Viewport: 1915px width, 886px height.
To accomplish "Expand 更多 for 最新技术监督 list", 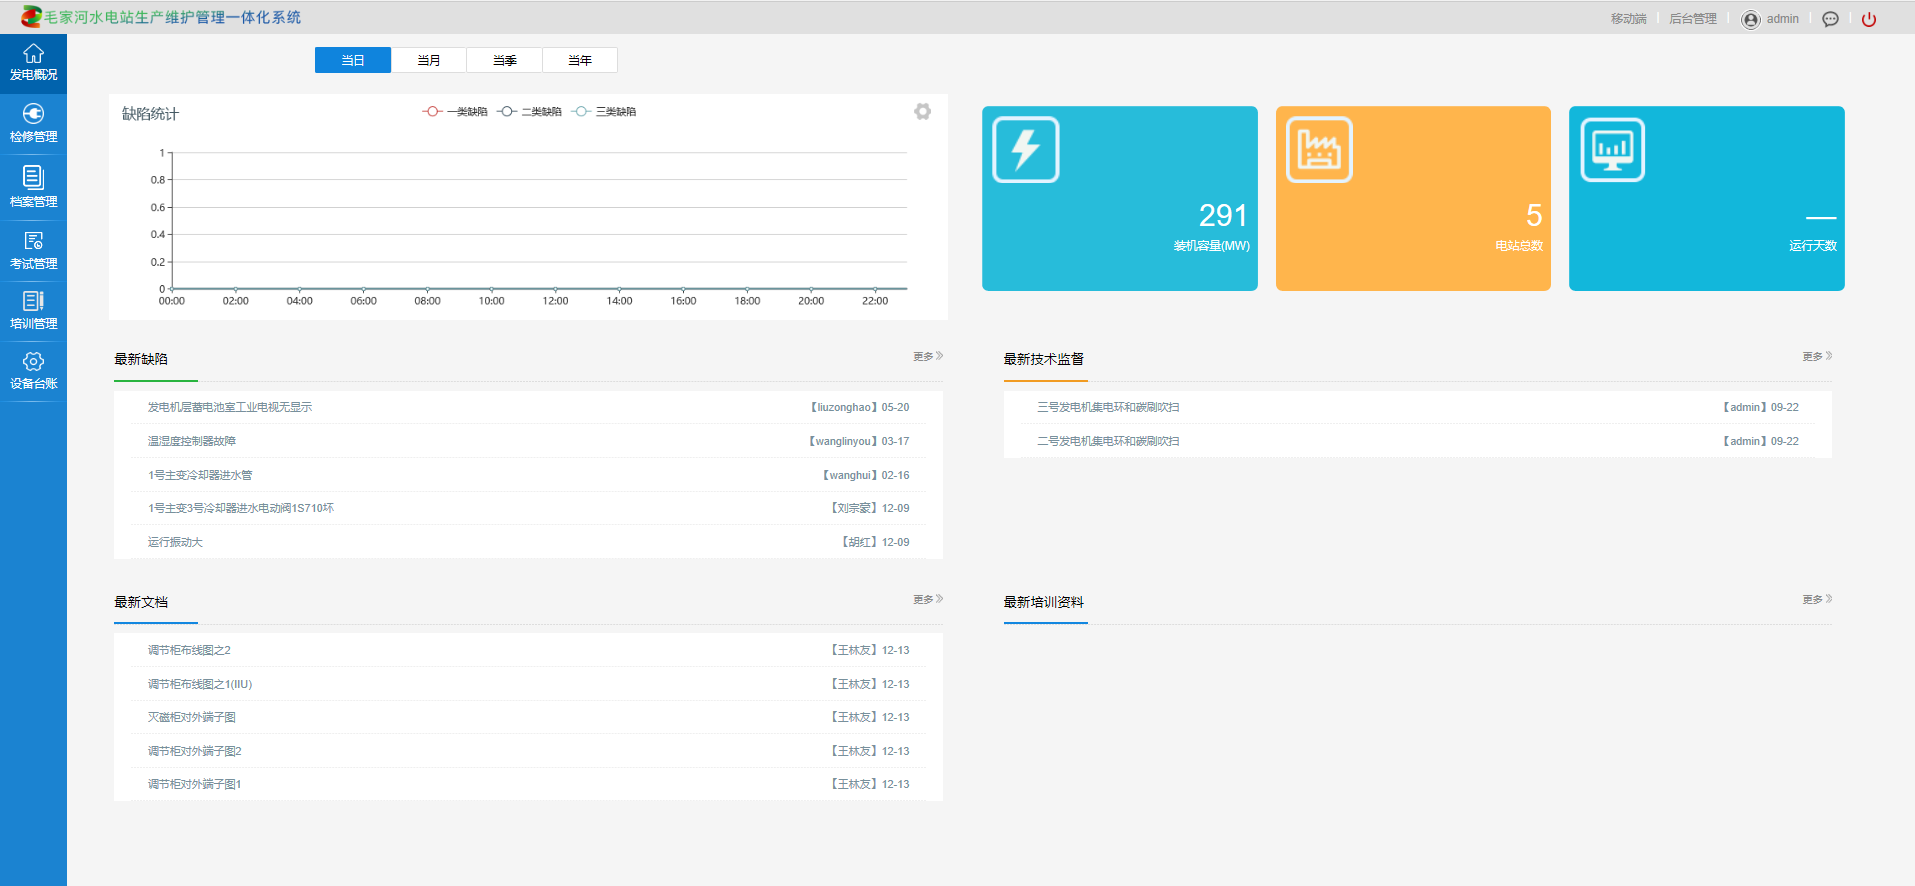I will [1817, 356].
